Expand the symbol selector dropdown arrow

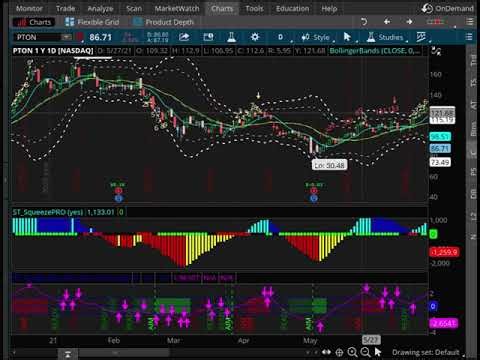point(67,37)
